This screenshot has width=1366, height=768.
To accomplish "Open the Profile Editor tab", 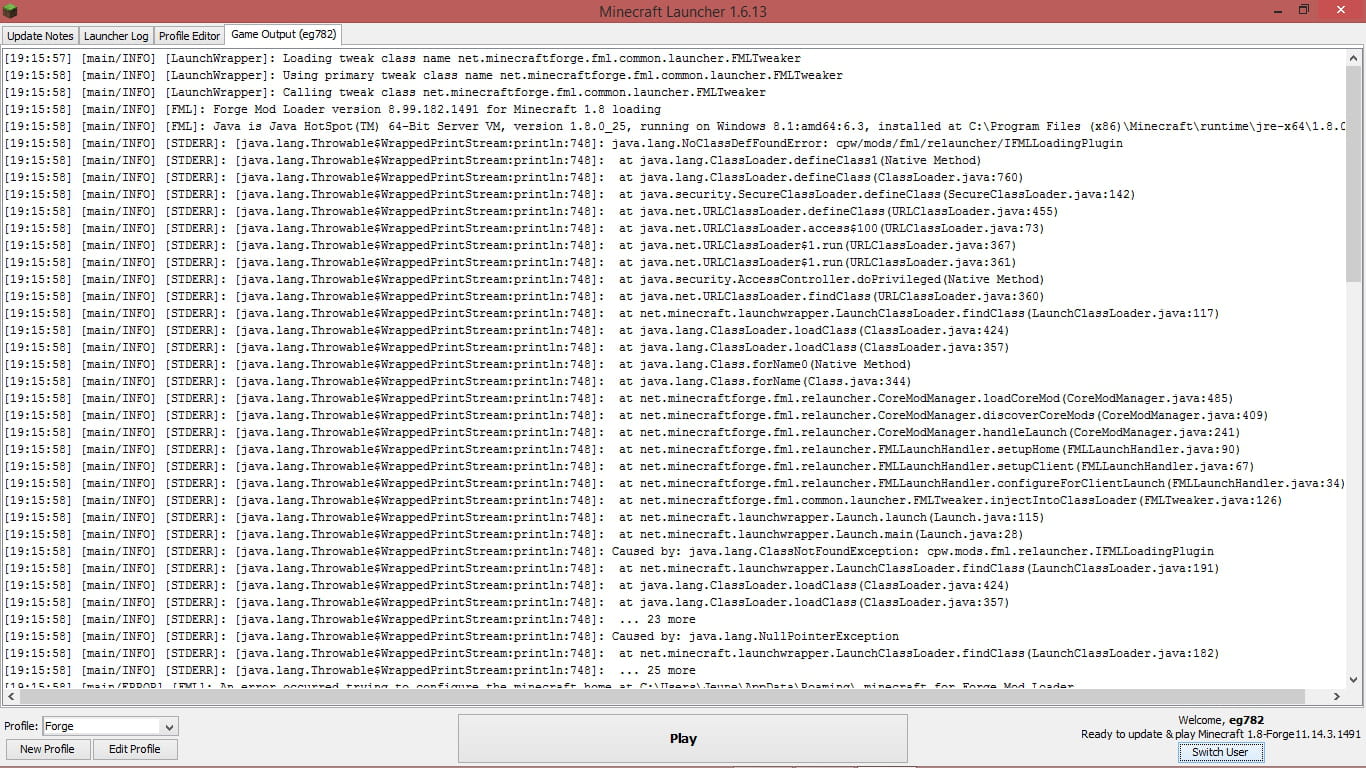I will click(x=190, y=36).
